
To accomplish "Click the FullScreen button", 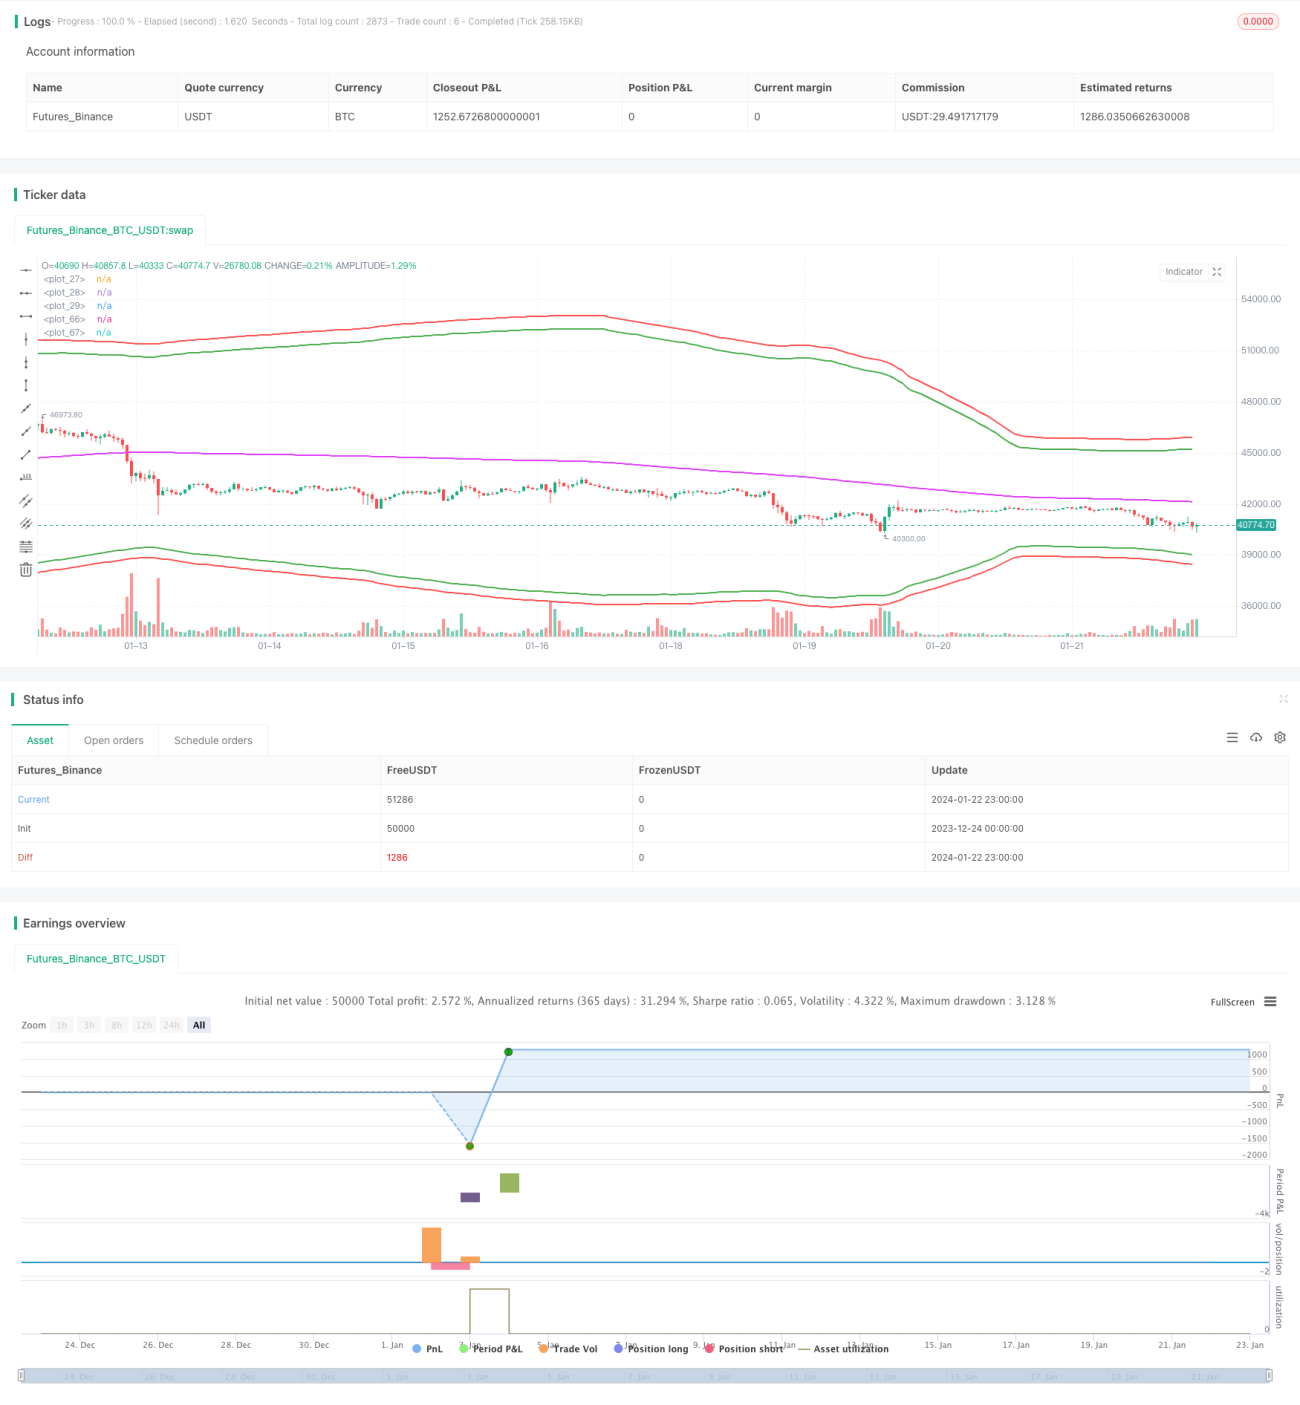I will pos(1232,1002).
